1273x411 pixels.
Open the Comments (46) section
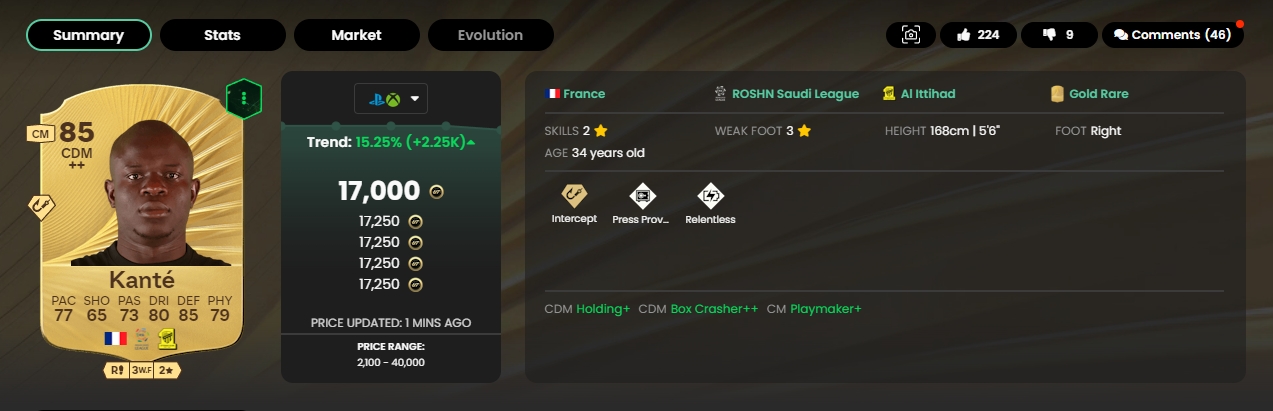click(1172, 35)
